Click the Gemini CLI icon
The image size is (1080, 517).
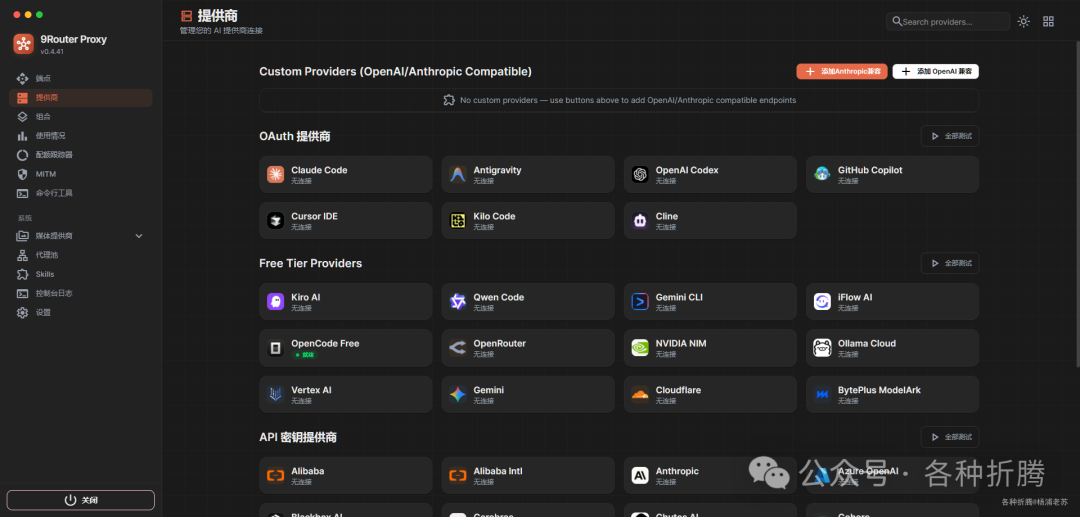(640, 302)
